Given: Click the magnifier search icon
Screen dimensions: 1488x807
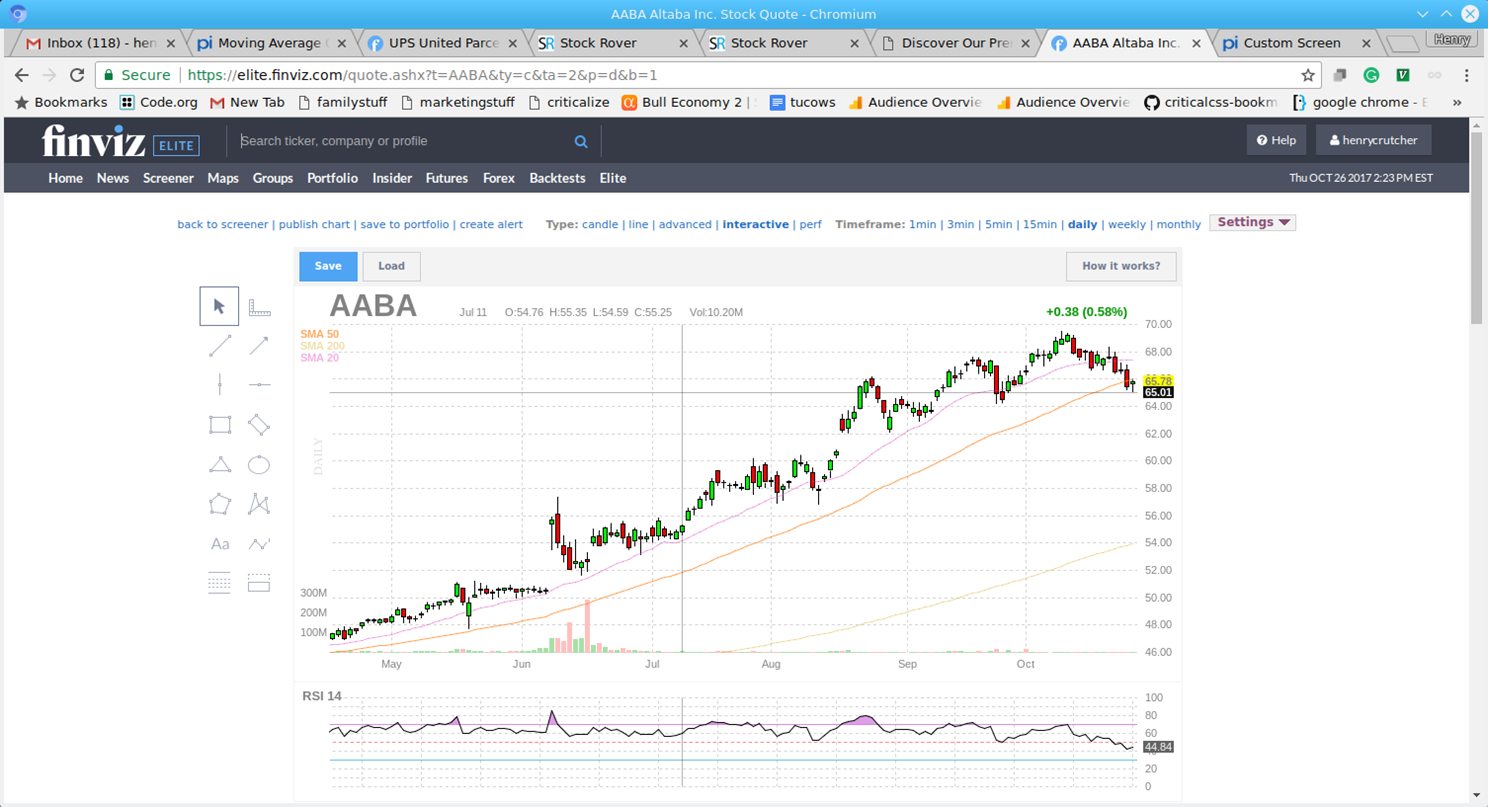Looking at the screenshot, I should pyautogui.click(x=581, y=142).
